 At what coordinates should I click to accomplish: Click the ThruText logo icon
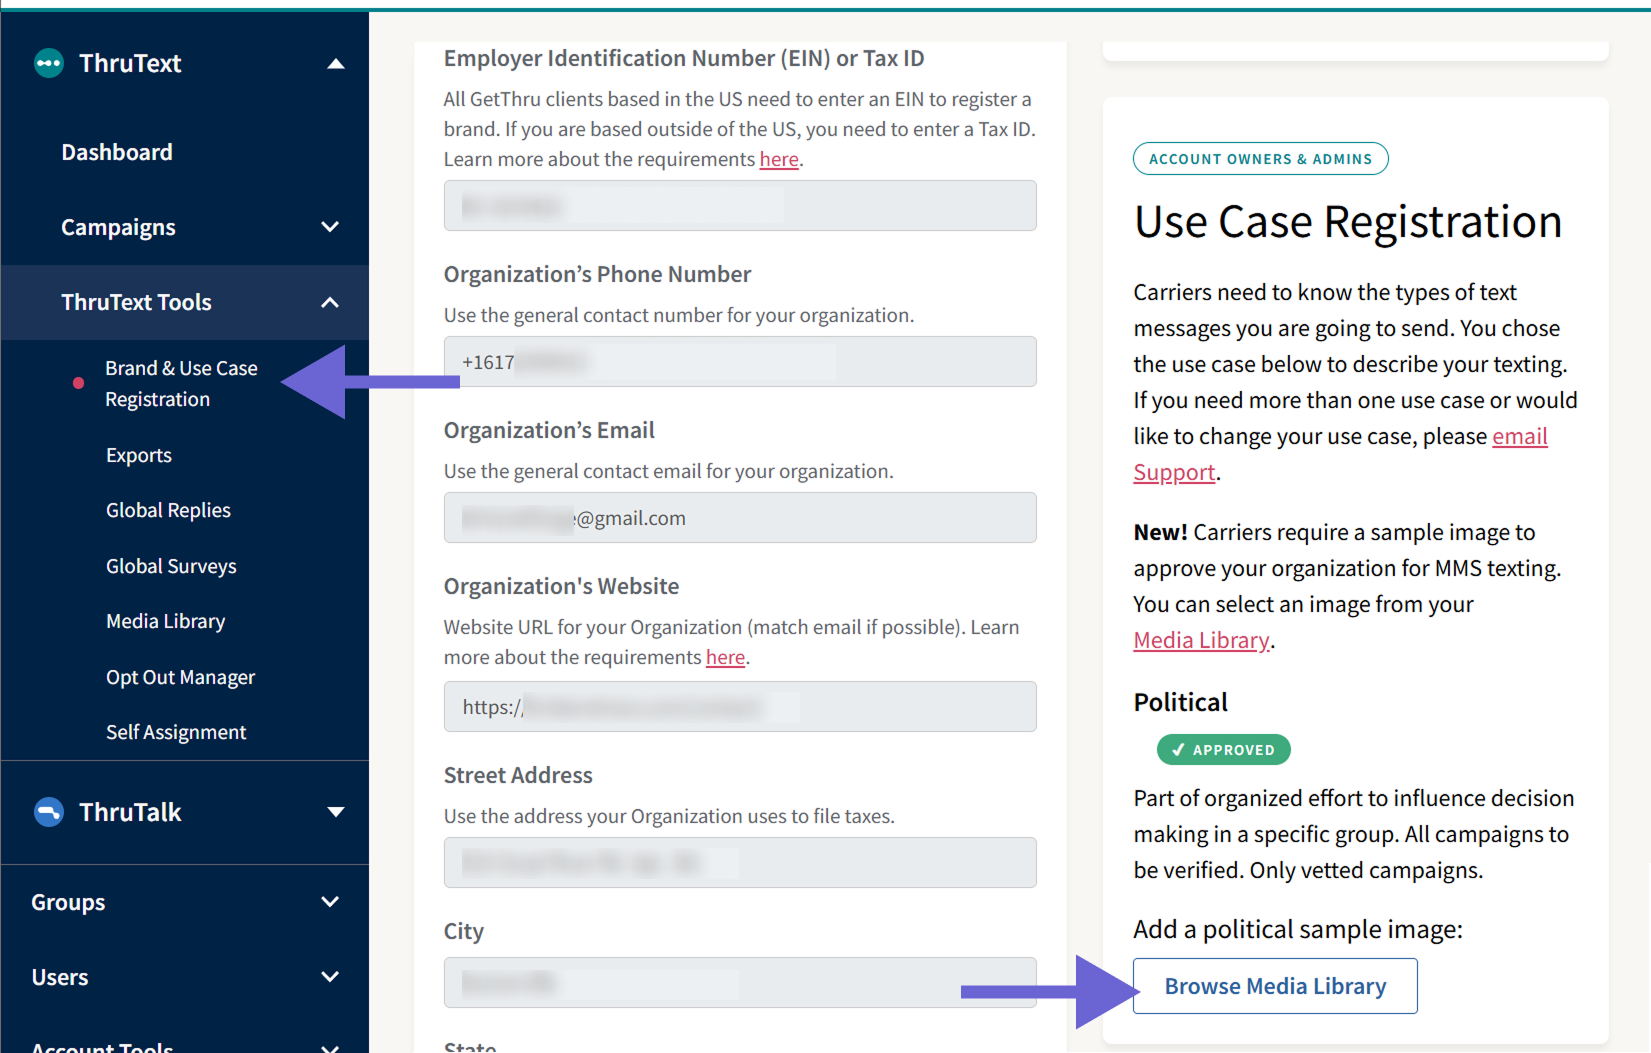point(48,63)
